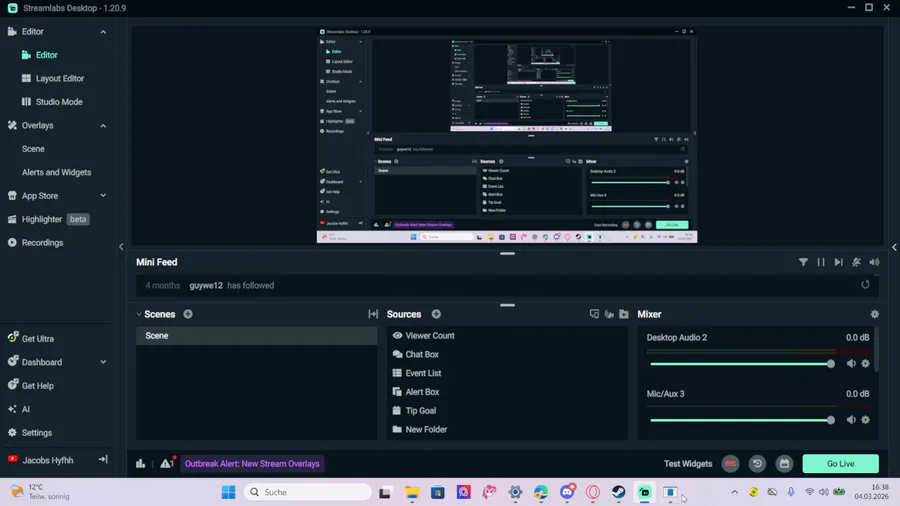Open the replay buffer icon
The image size is (900, 506).
(x=757, y=464)
